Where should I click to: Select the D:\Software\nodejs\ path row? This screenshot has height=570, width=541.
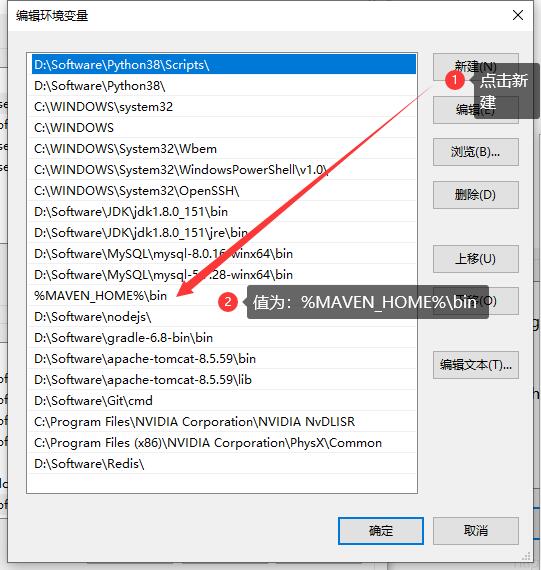tap(224, 316)
